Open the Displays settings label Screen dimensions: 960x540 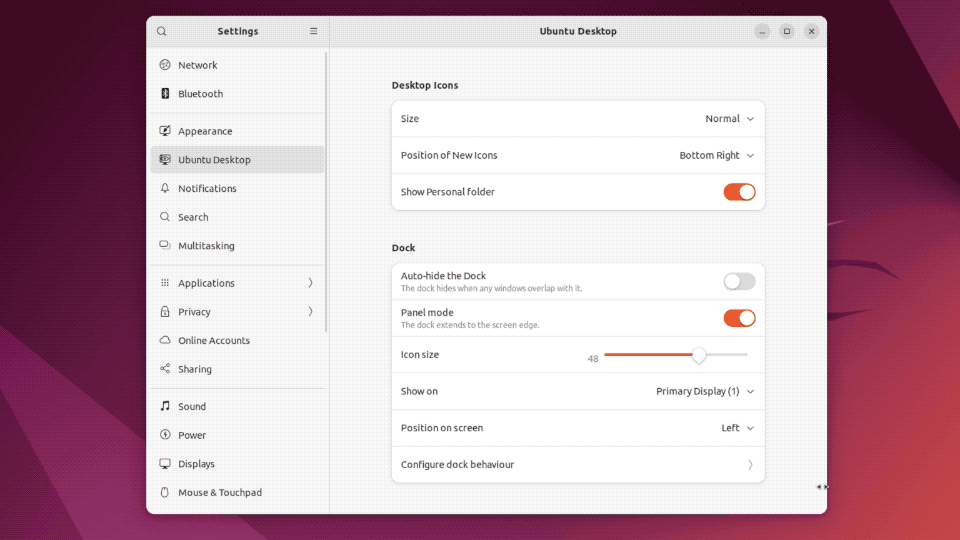click(x=196, y=464)
